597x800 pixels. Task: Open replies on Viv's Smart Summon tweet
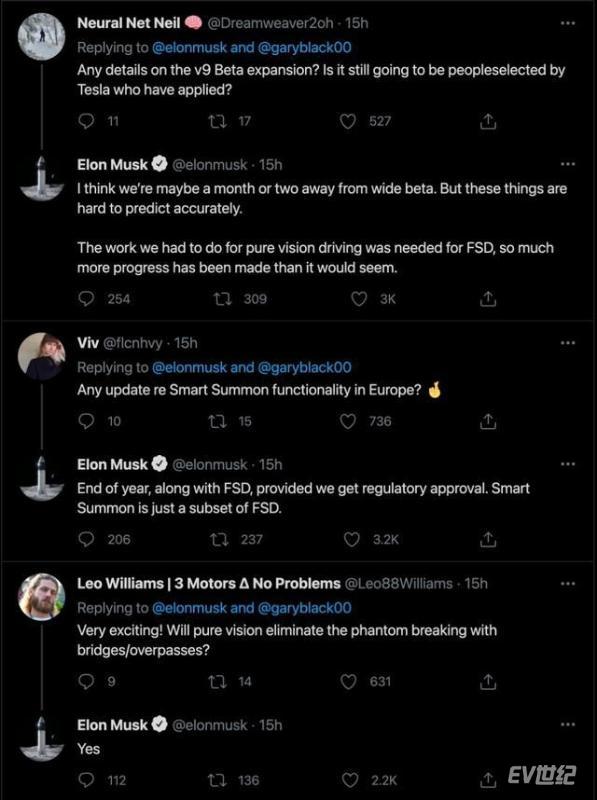pos(86,421)
